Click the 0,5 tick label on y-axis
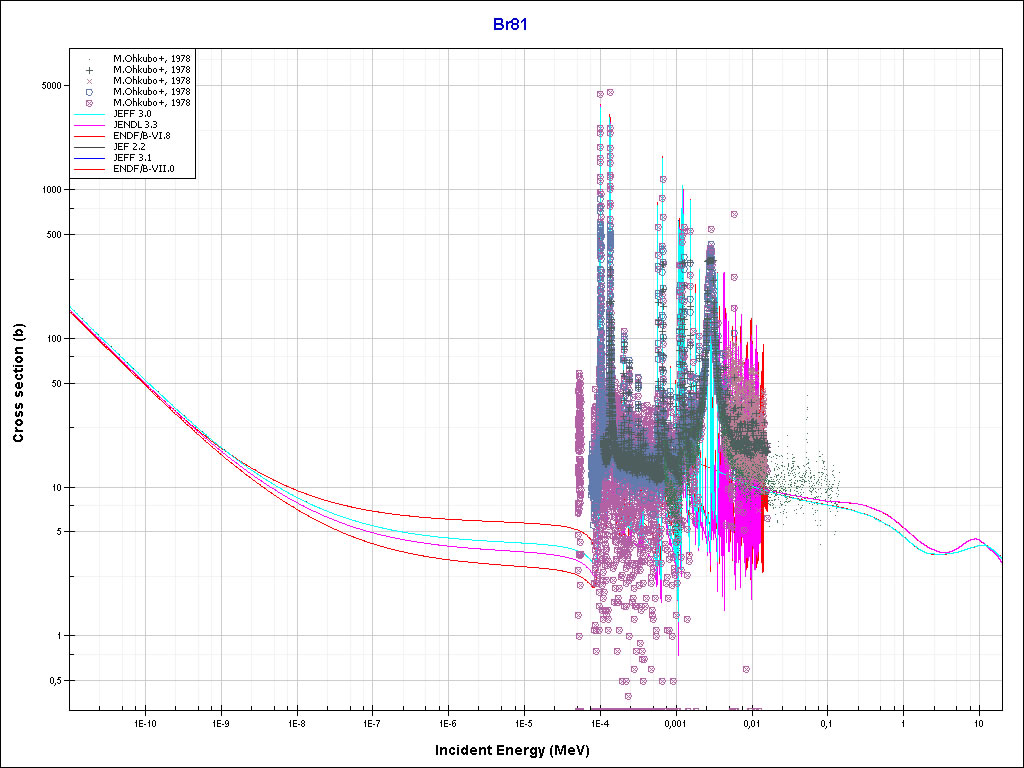Image resolution: width=1024 pixels, height=768 pixels. point(55,681)
